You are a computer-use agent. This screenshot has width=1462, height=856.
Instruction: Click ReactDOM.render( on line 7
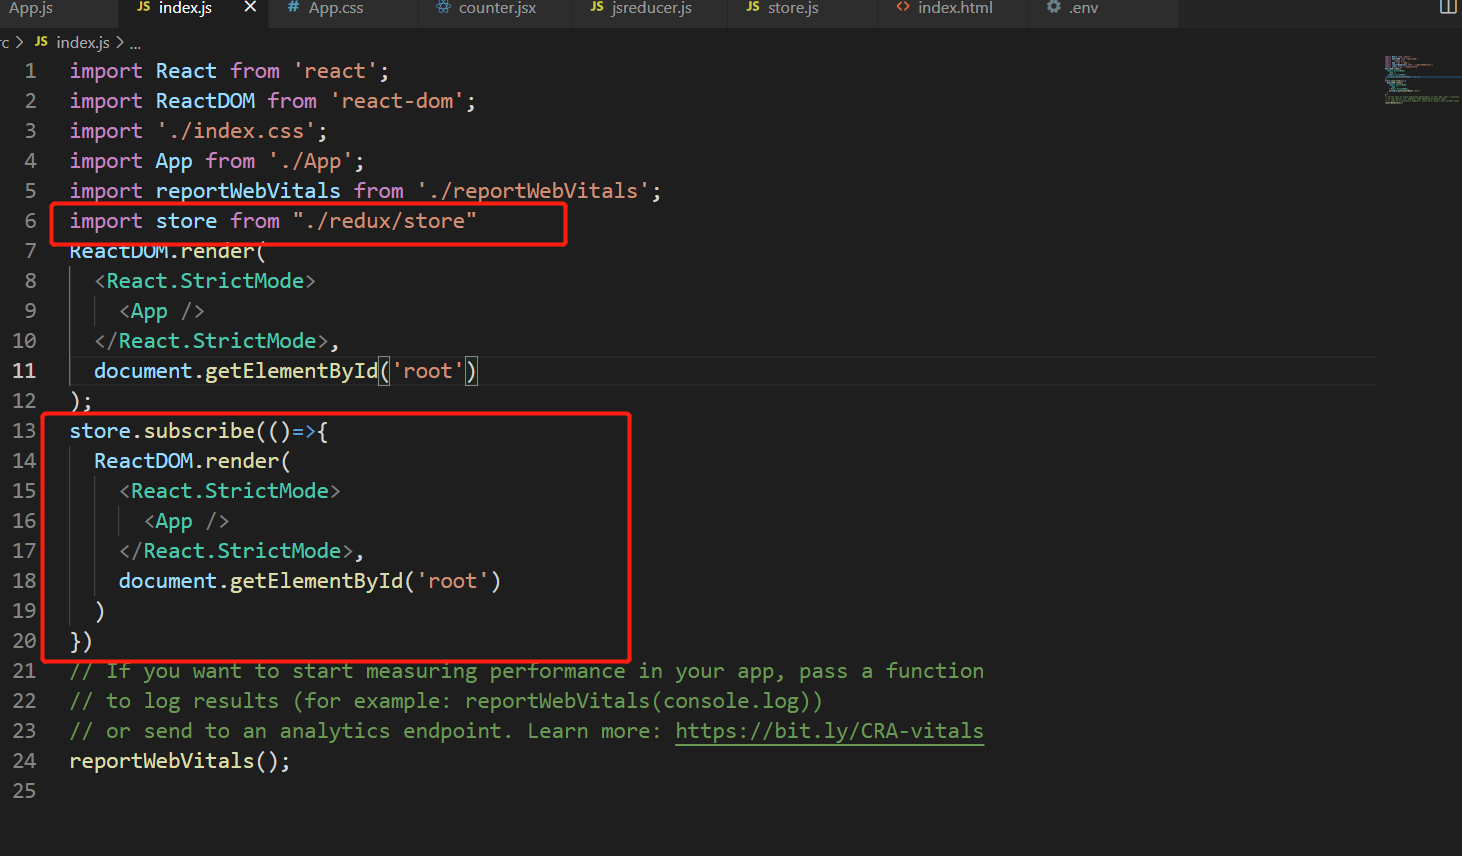pyautogui.click(x=167, y=251)
